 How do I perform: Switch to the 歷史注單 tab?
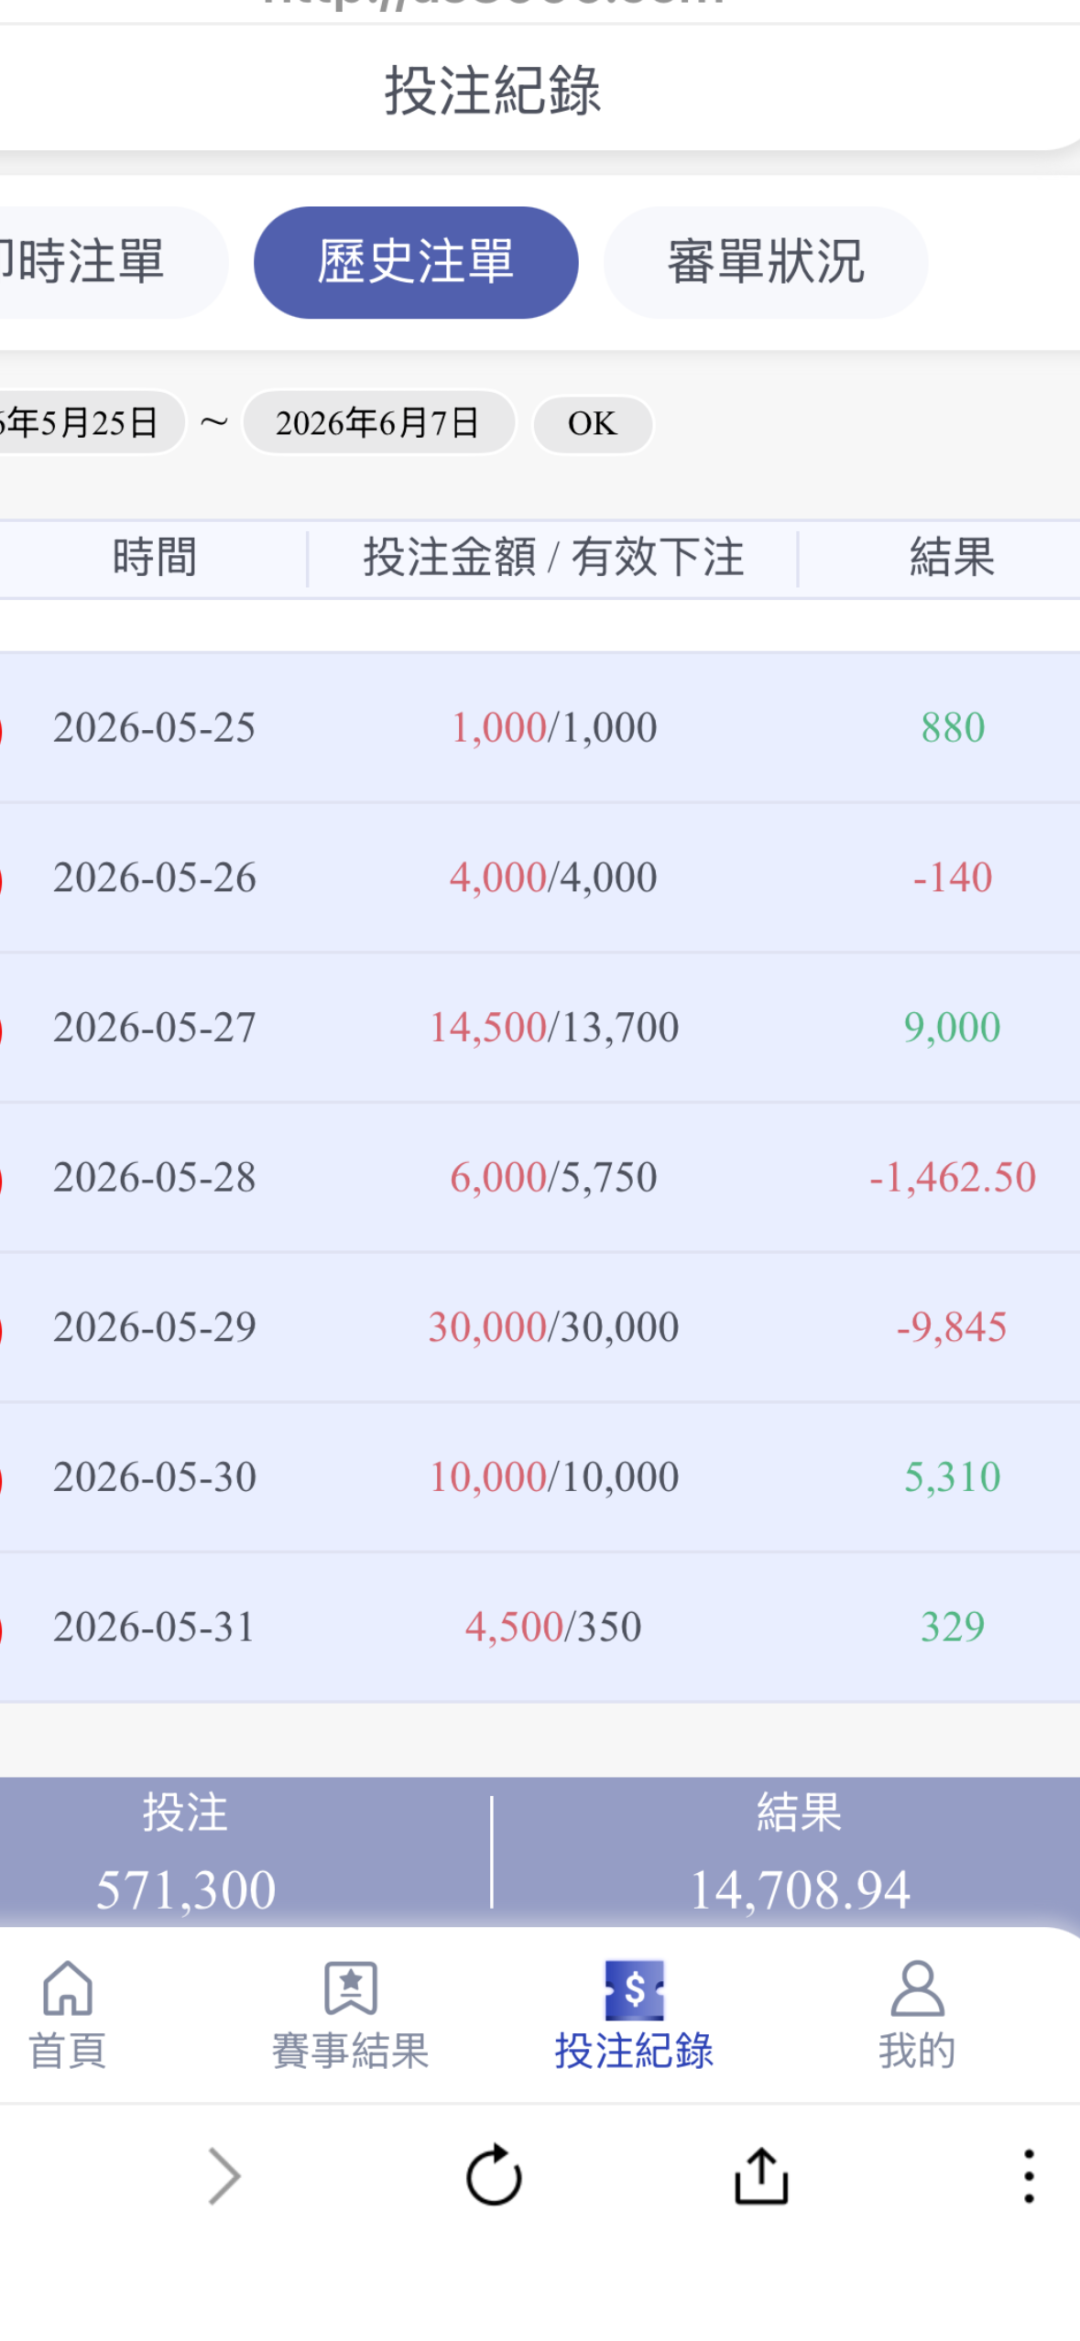coord(416,263)
